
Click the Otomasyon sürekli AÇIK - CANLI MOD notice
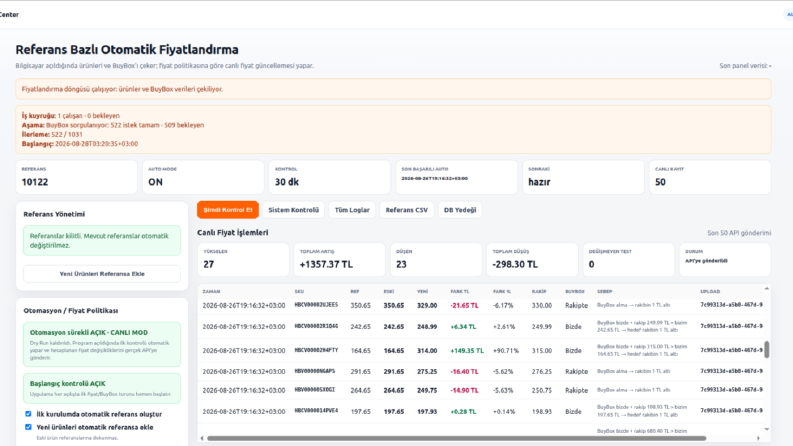(x=102, y=344)
